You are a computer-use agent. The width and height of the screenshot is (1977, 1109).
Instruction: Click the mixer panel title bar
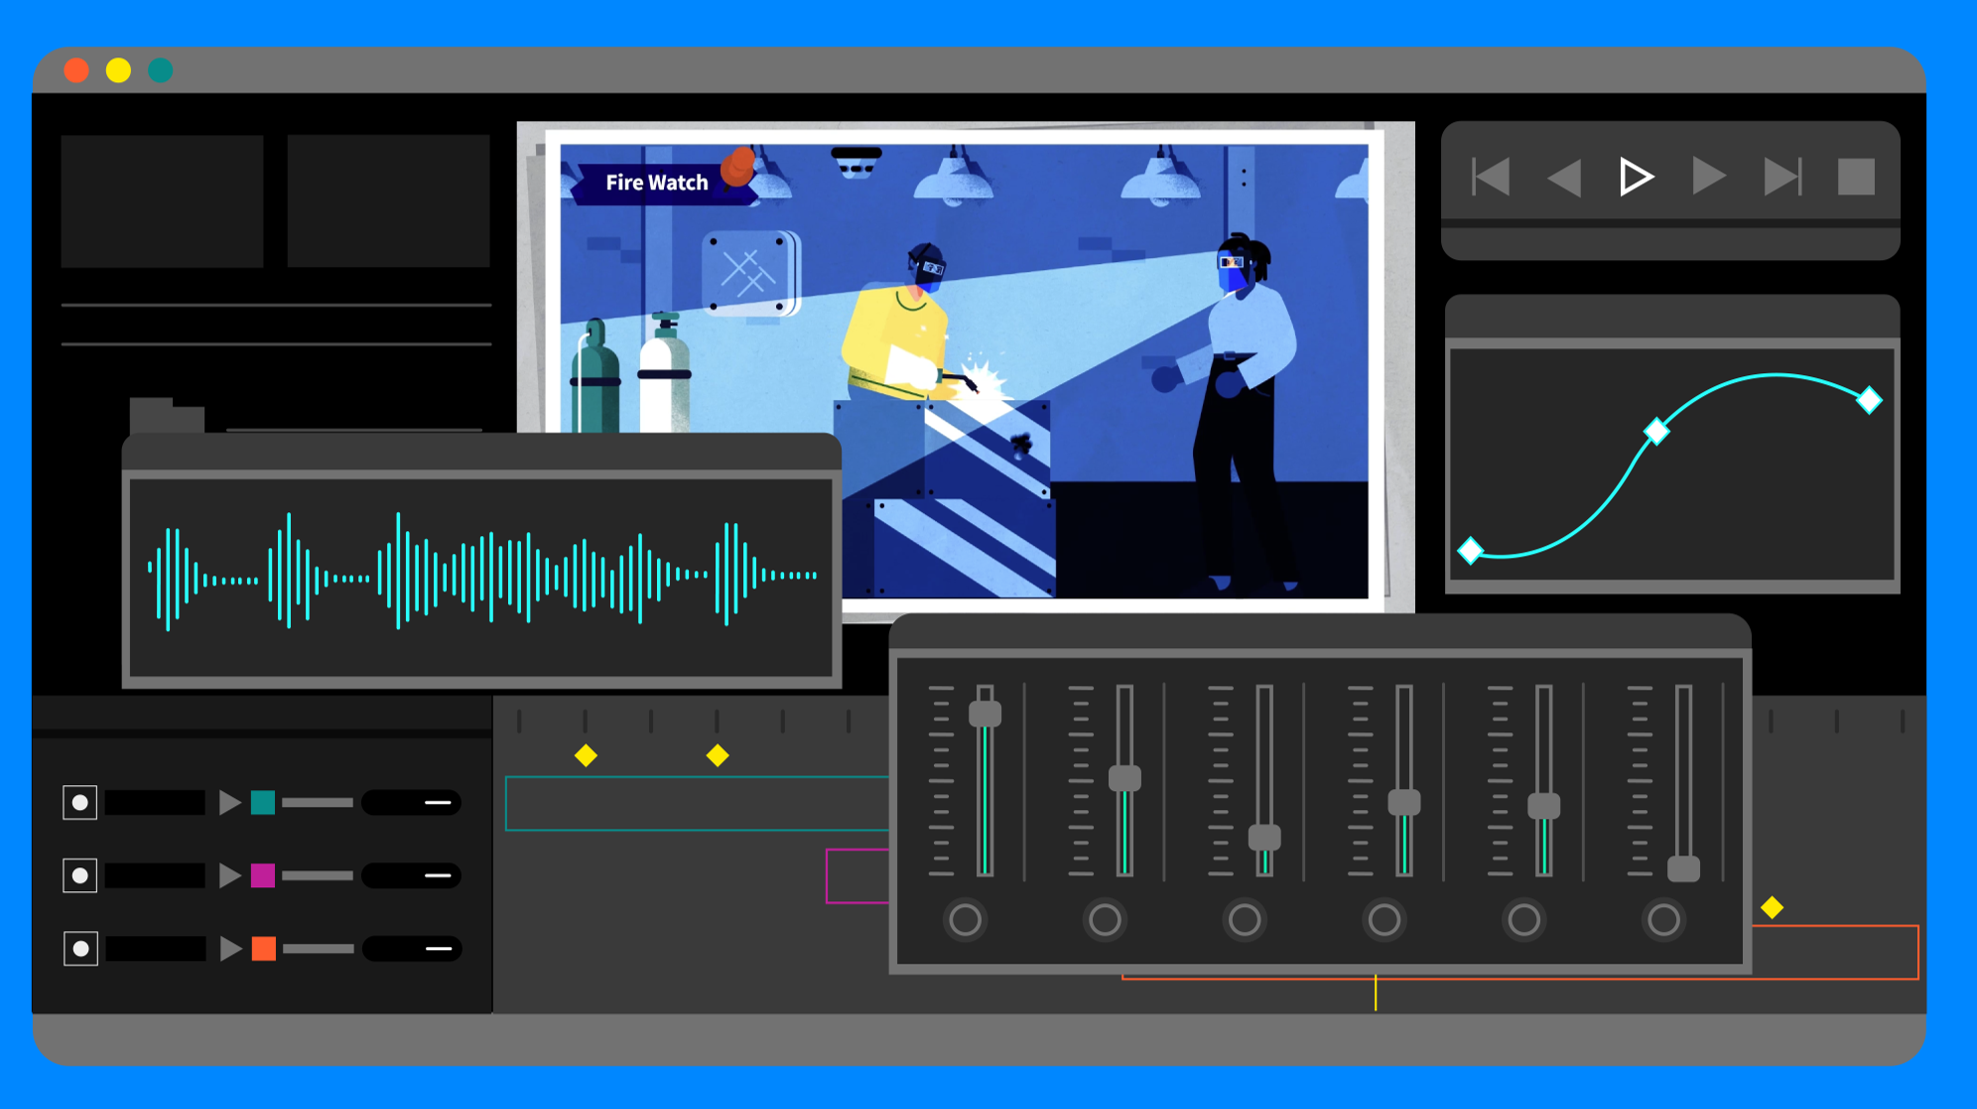(1320, 633)
